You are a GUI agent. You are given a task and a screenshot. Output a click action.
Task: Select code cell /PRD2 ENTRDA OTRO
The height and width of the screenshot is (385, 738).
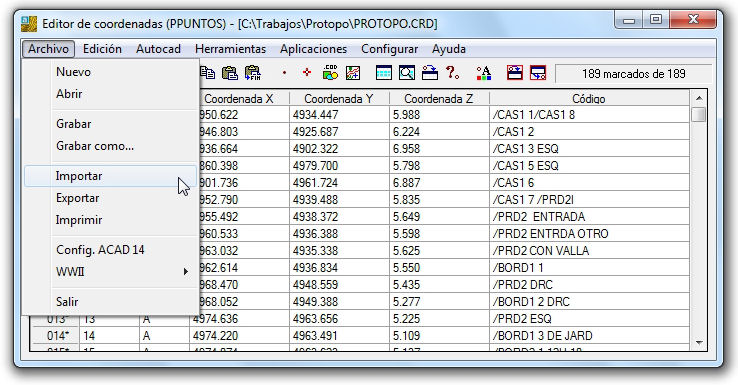click(x=589, y=233)
